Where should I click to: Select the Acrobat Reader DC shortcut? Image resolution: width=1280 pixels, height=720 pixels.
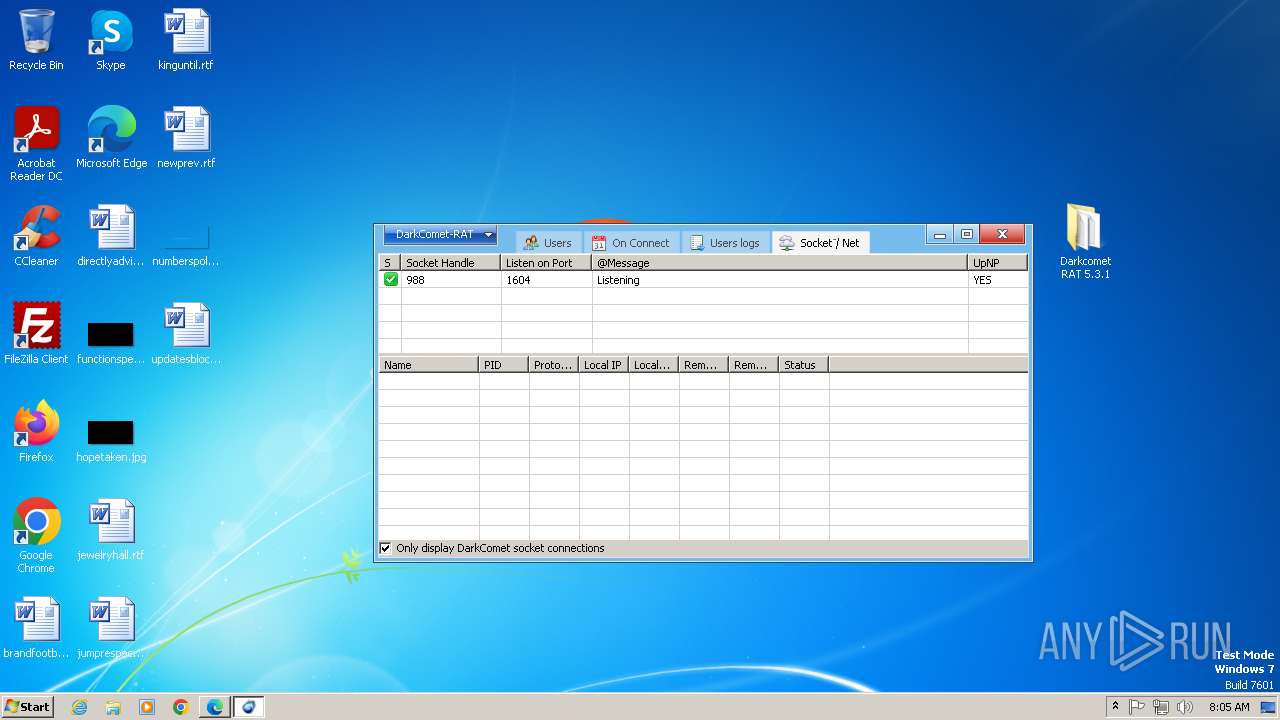pyautogui.click(x=36, y=144)
